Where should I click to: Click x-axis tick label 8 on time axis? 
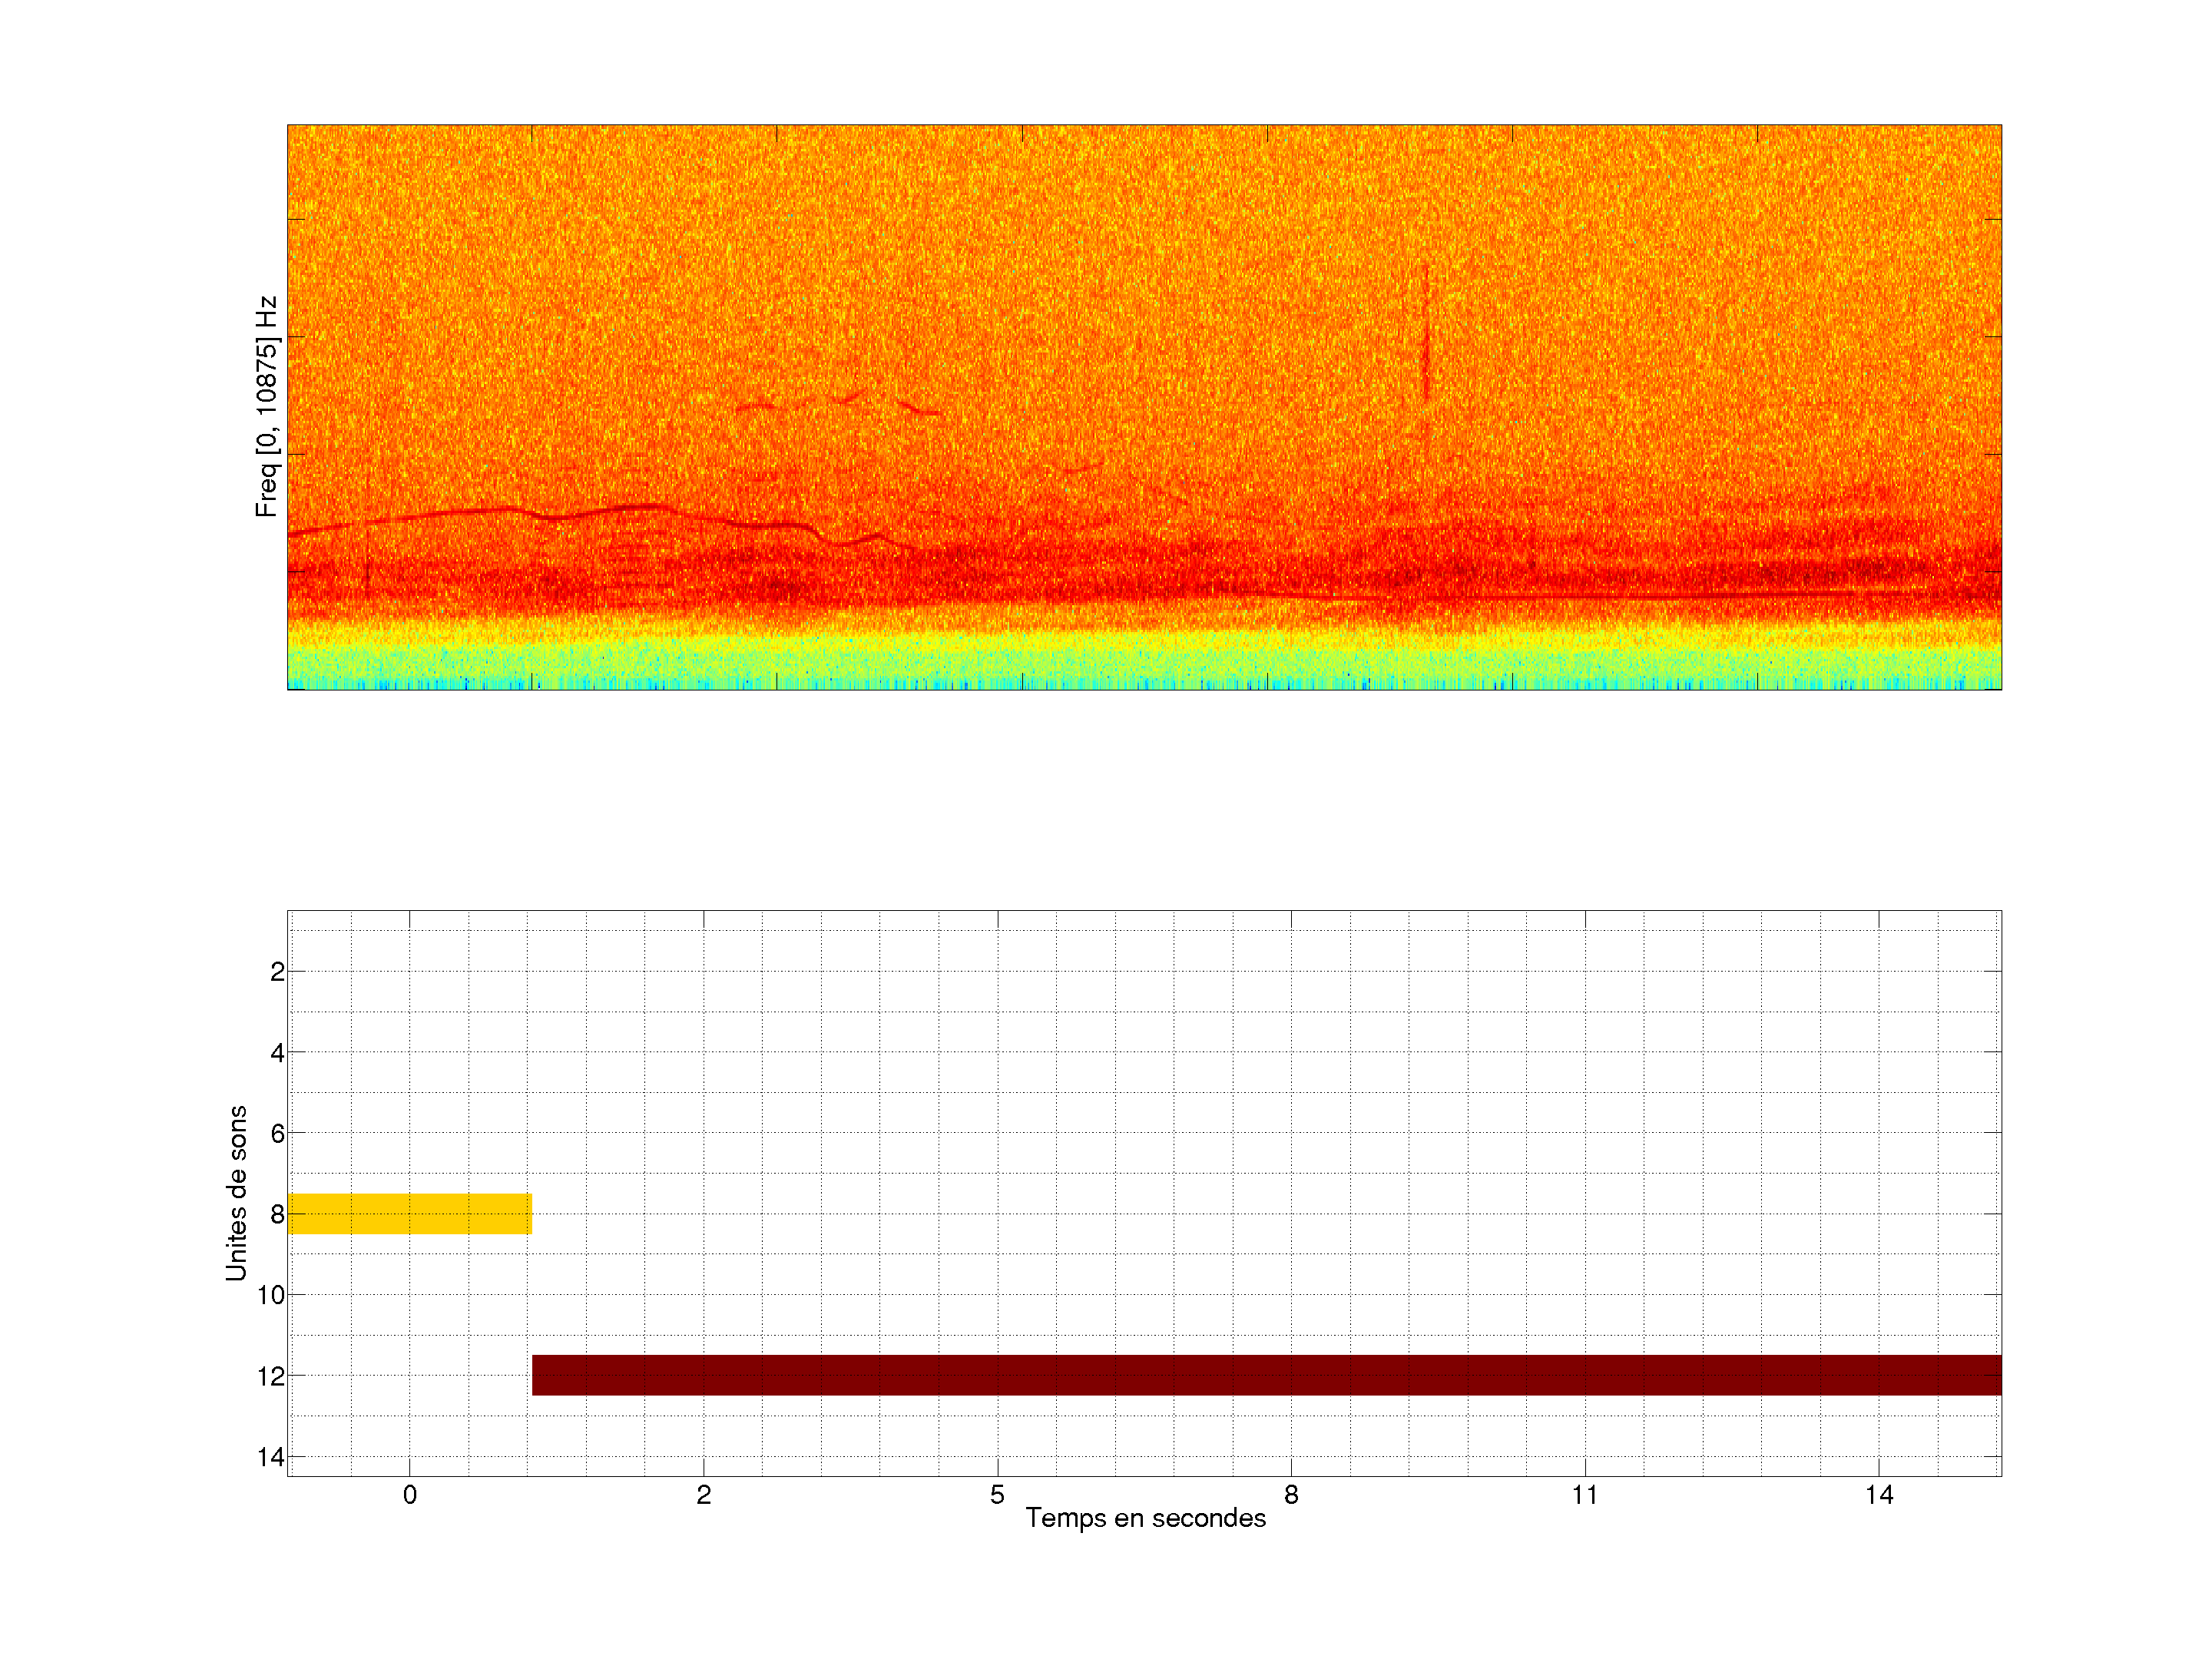pyautogui.click(x=1291, y=1495)
